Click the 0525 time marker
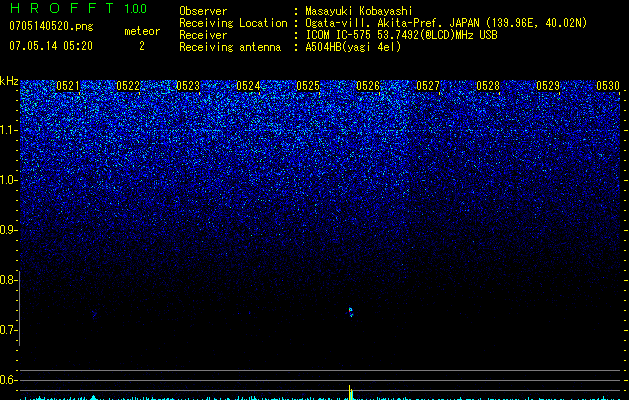This screenshot has height=400, width=629. 308,86
